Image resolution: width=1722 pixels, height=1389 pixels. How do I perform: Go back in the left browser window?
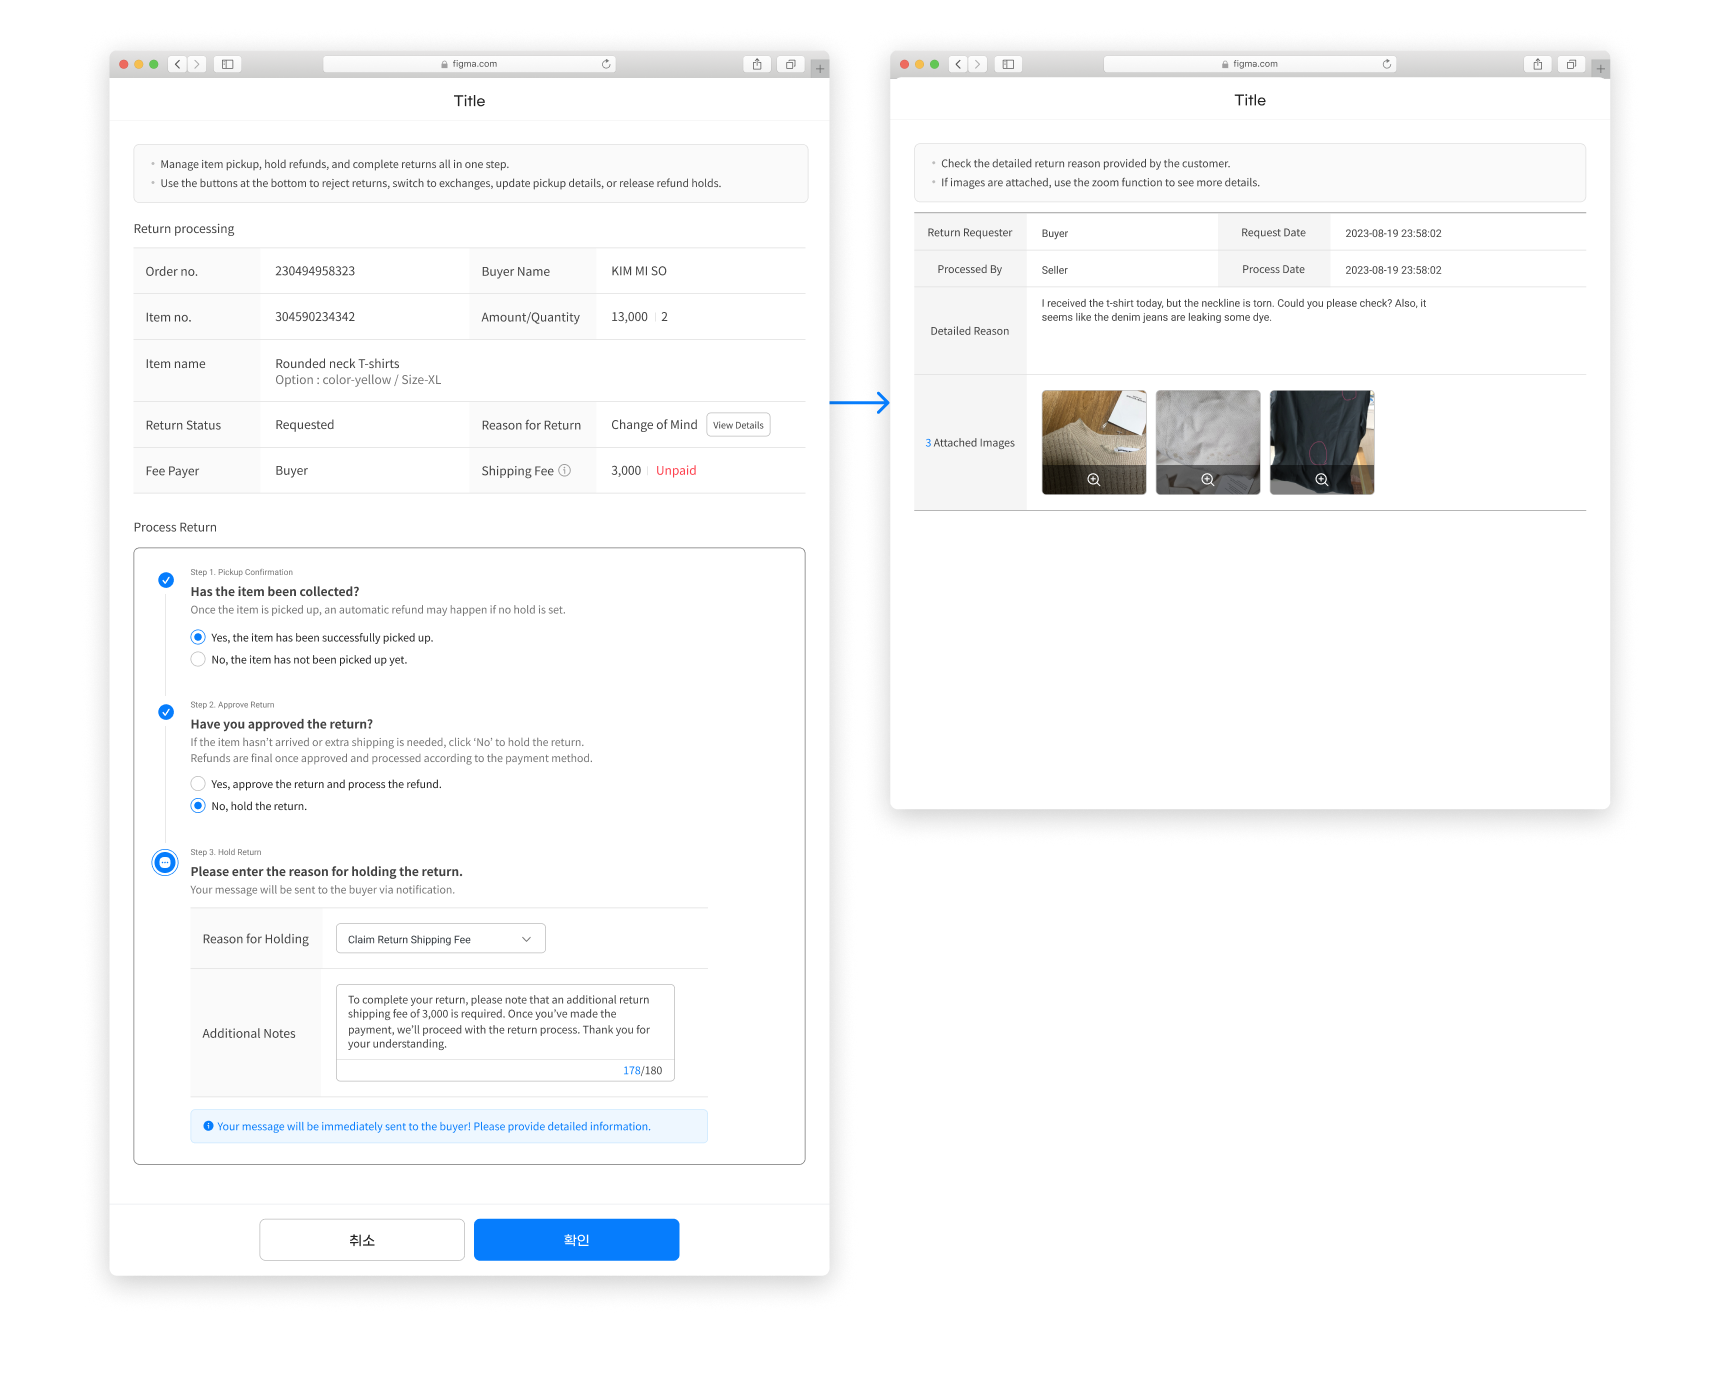pos(178,64)
